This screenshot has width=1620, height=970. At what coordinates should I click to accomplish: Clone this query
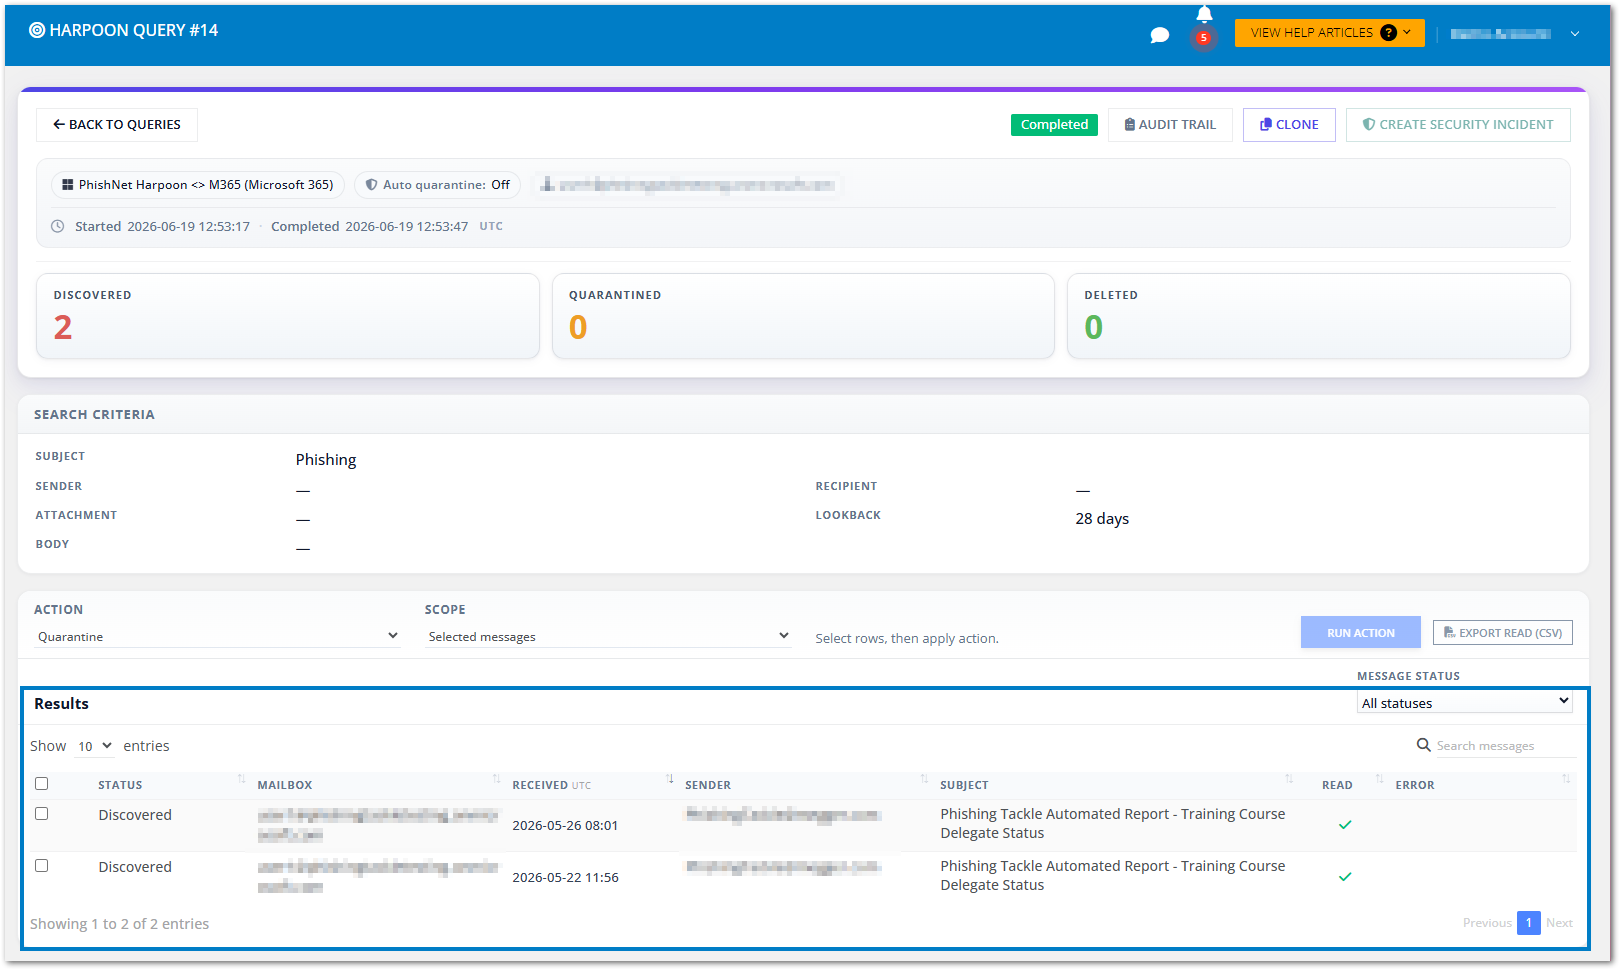click(x=1289, y=125)
